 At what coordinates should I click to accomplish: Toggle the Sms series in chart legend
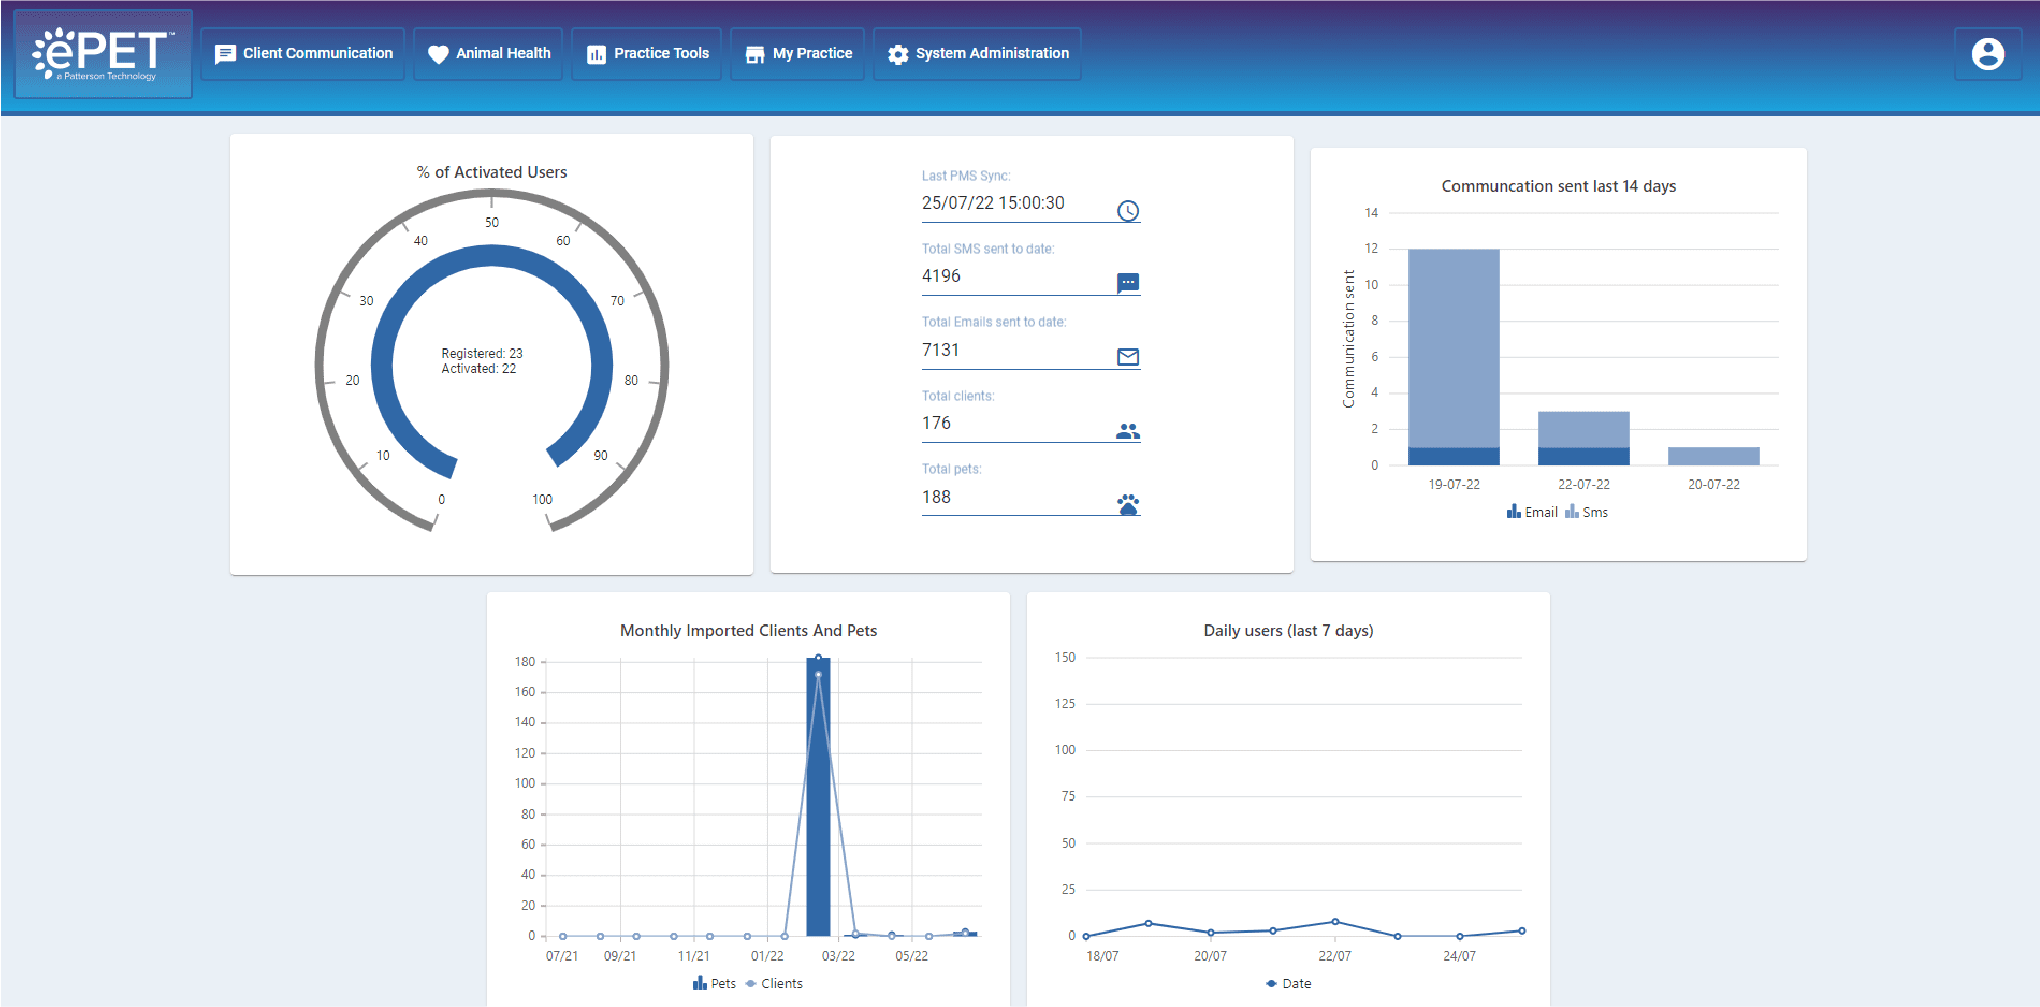click(x=1587, y=512)
